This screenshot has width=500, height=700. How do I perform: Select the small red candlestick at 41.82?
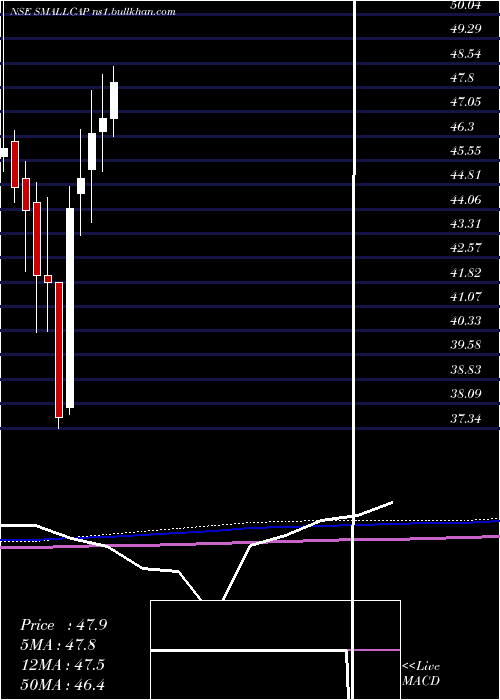point(48,279)
